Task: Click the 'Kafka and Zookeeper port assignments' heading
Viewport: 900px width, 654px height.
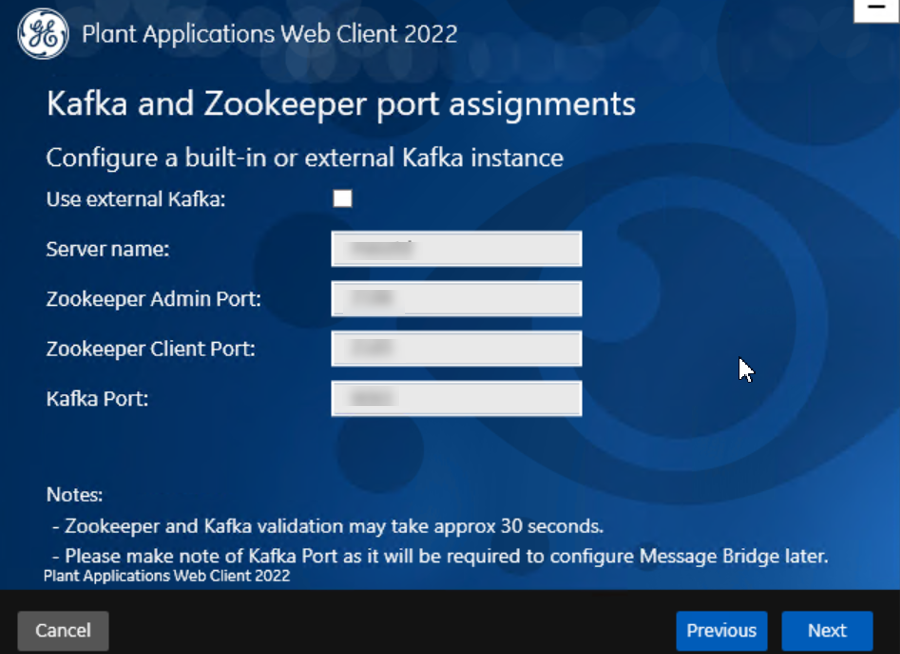Action: point(341,105)
